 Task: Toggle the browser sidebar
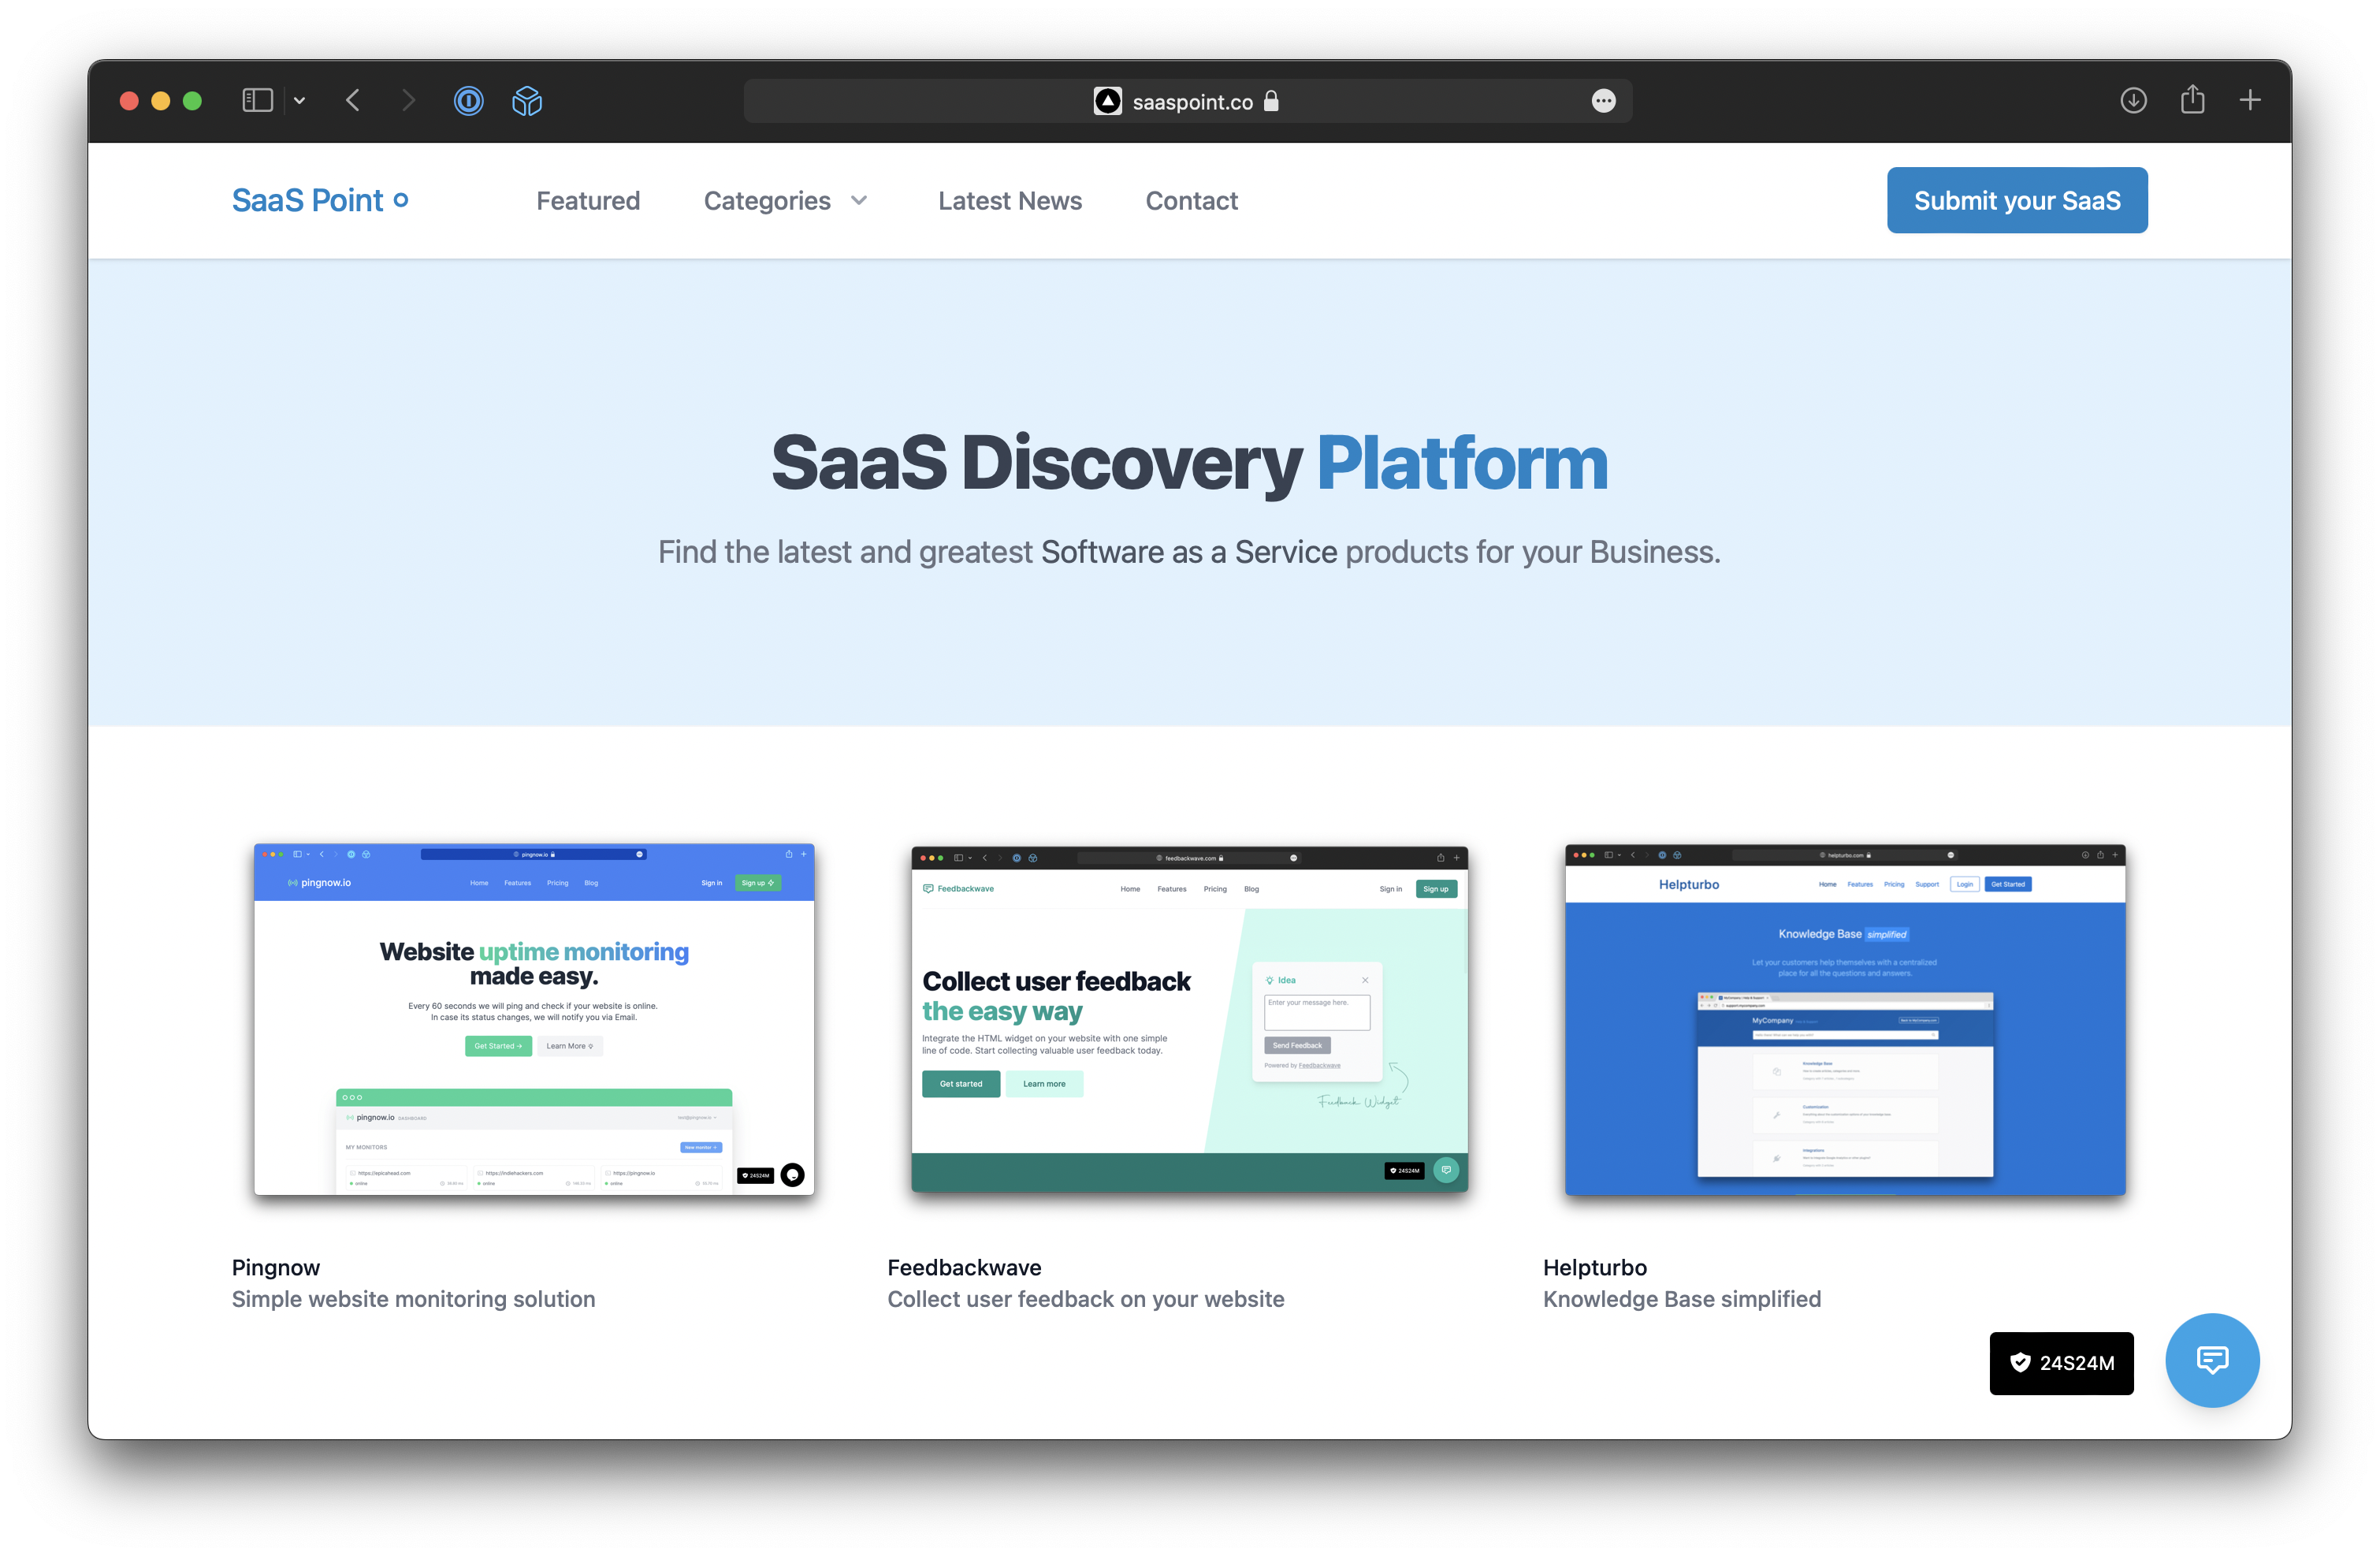[x=257, y=100]
